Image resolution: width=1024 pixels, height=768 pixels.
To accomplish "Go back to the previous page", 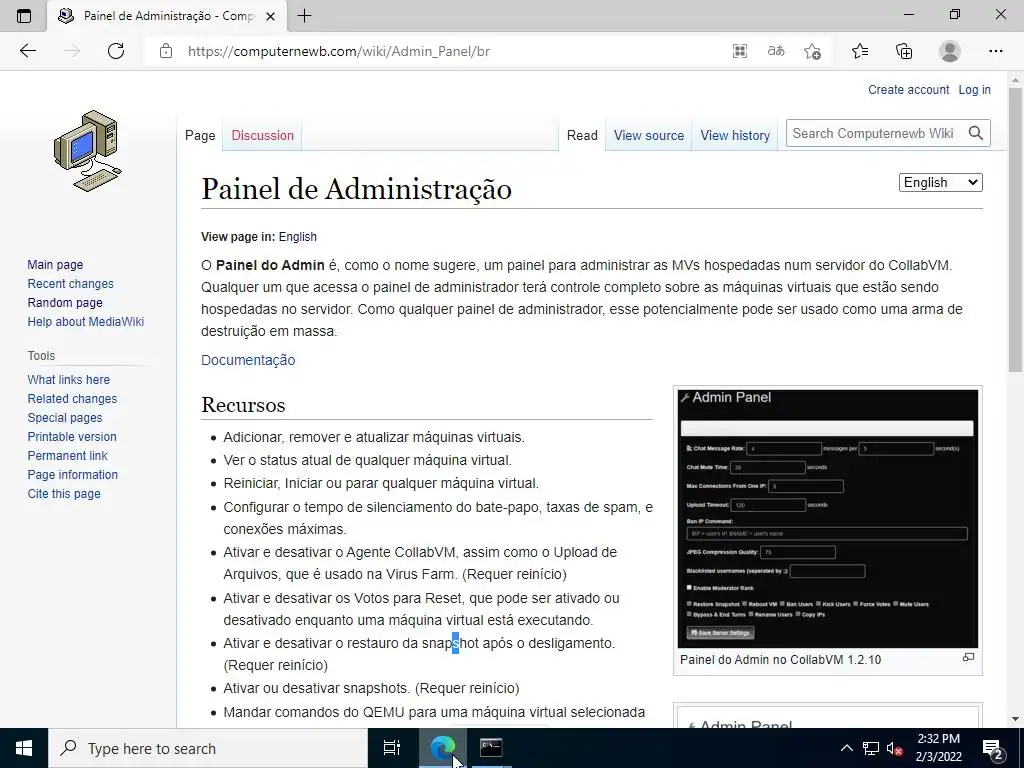I will tap(27, 51).
